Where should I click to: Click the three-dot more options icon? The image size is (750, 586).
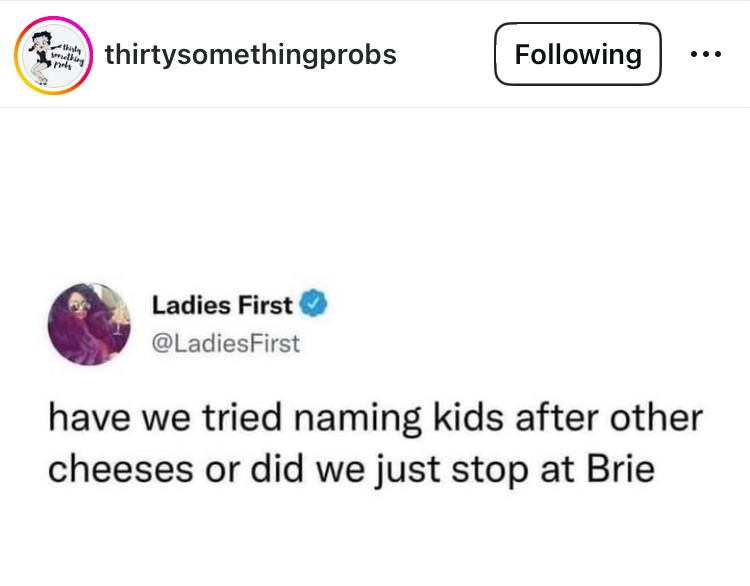tap(706, 54)
